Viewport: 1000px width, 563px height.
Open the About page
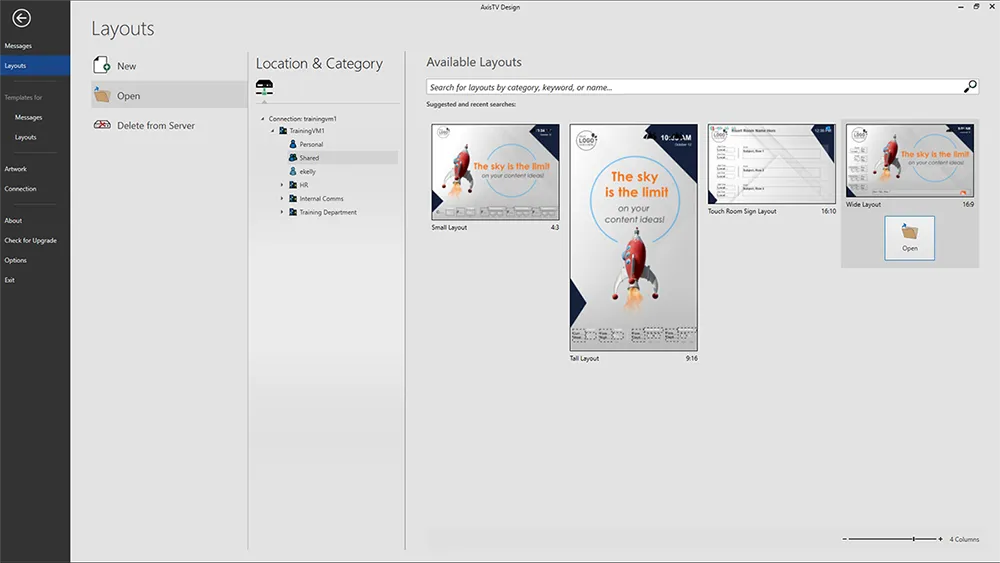13,221
